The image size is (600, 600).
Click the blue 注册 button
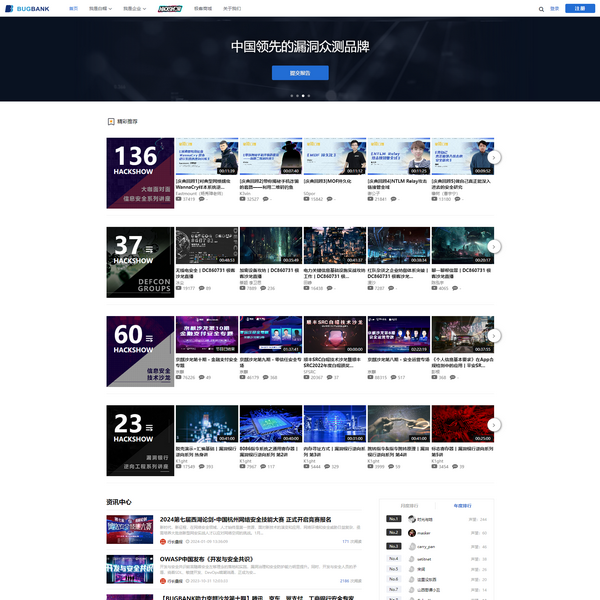click(x=580, y=8)
